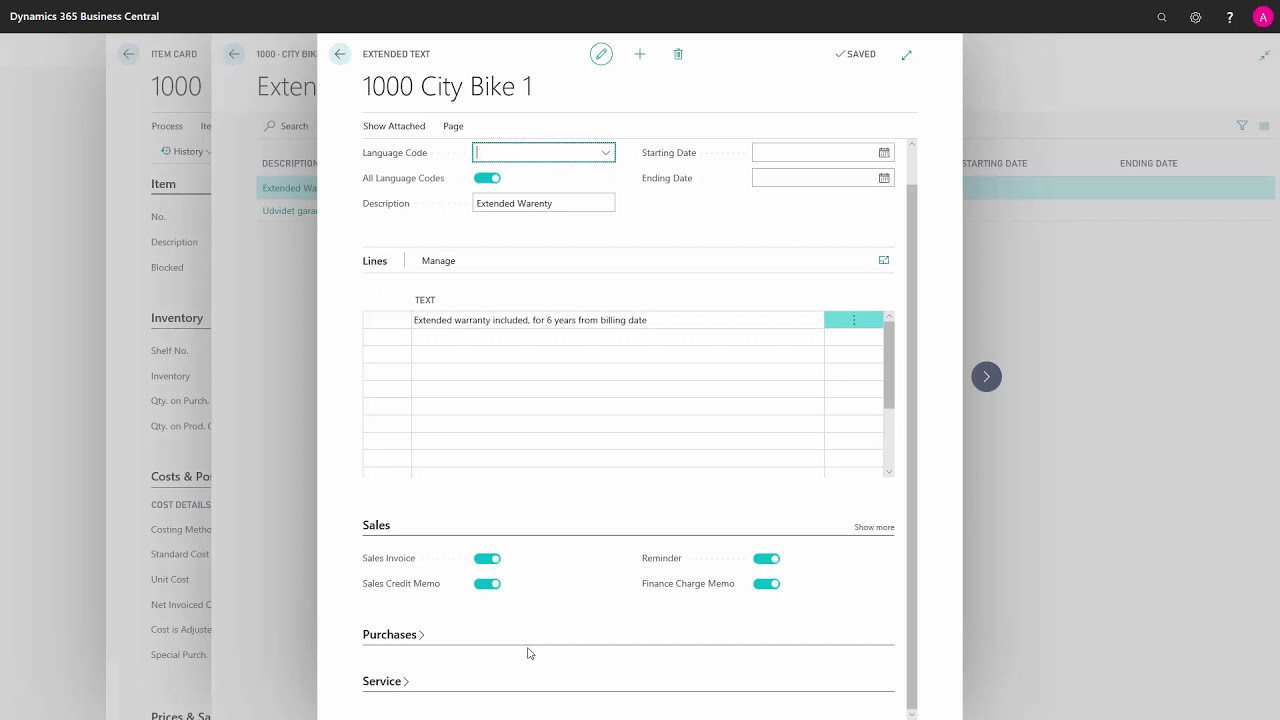Open History dropdown in Item Card
The height and width of the screenshot is (720, 1280).
coord(186,152)
